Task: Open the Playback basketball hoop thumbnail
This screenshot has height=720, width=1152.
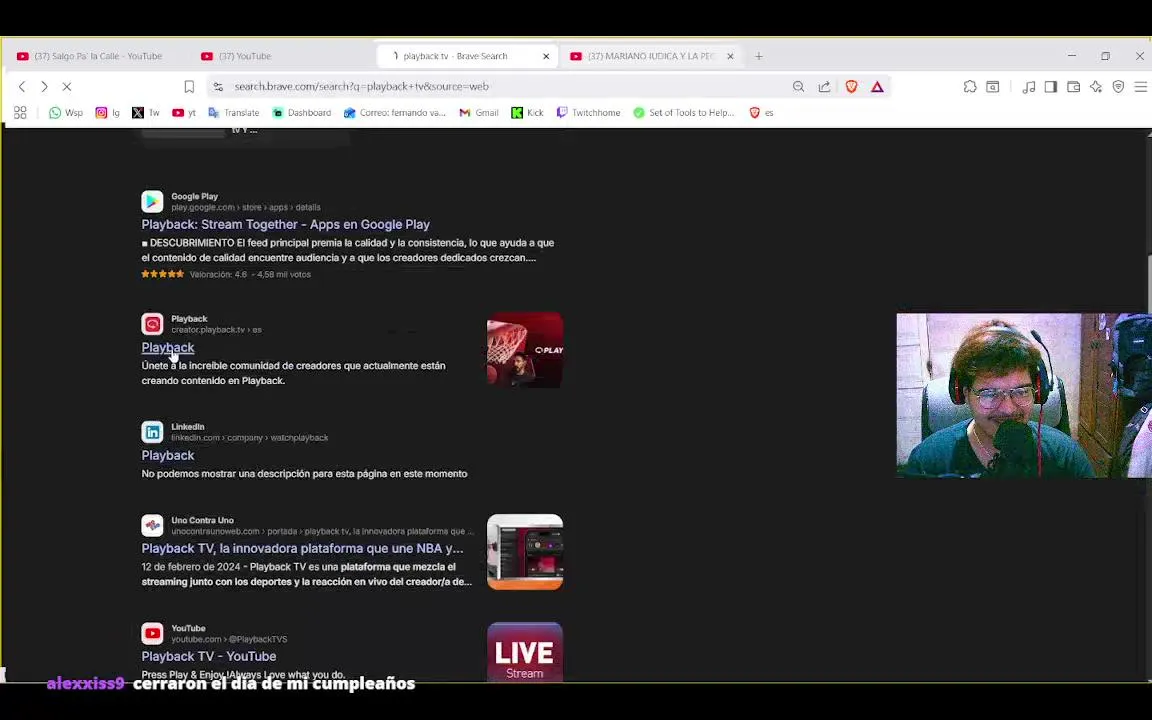Action: [525, 350]
